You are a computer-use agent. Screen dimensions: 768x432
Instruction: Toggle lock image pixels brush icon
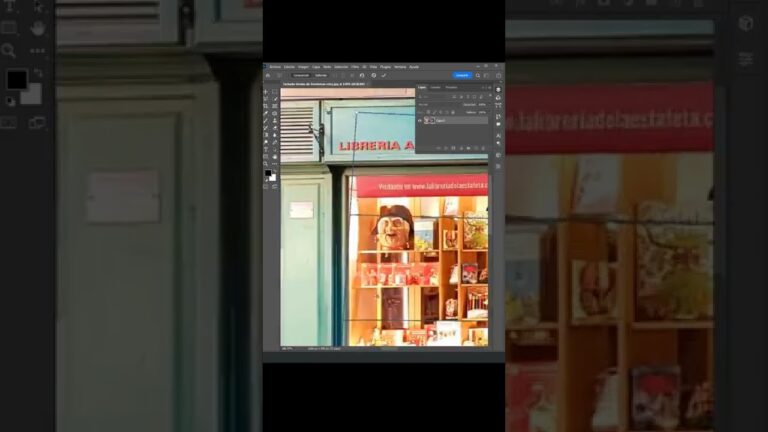tap(434, 112)
